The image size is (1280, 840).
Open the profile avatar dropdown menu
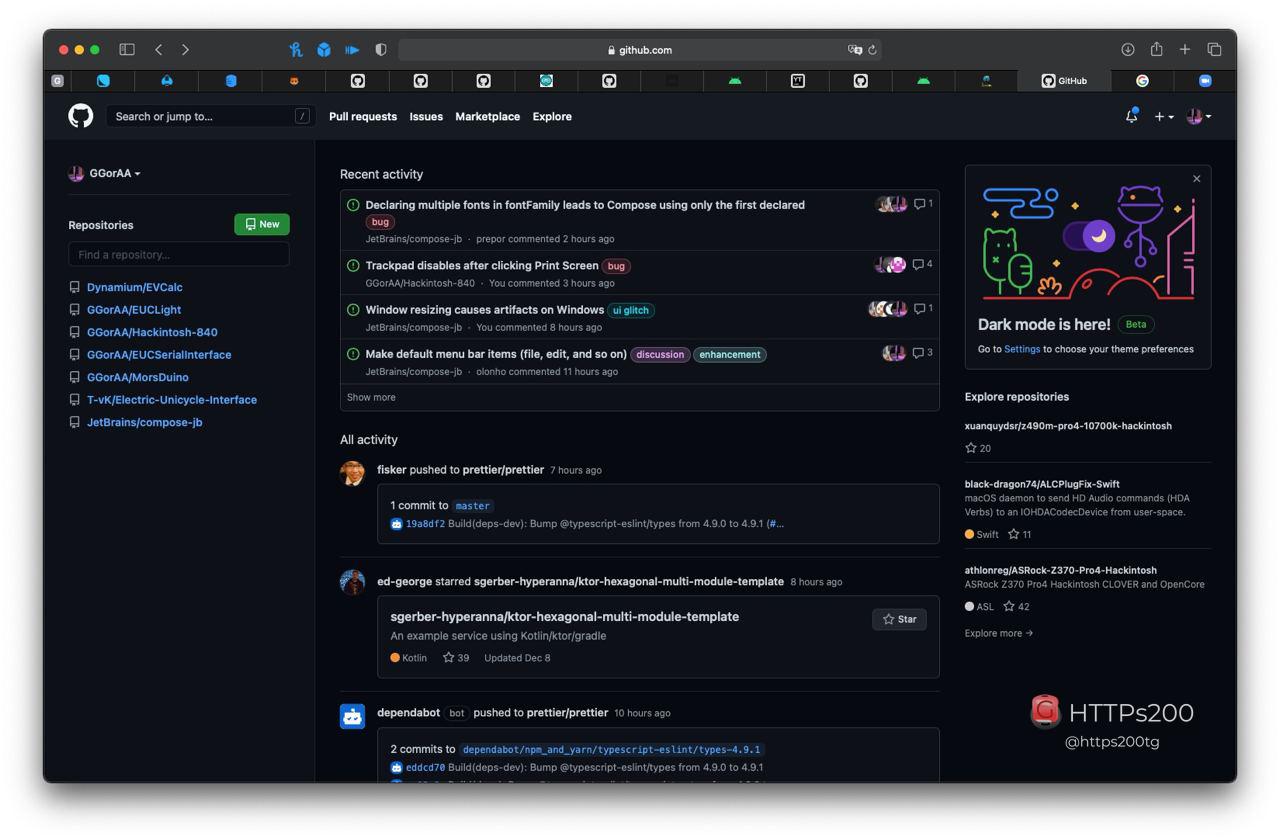(1199, 116)
